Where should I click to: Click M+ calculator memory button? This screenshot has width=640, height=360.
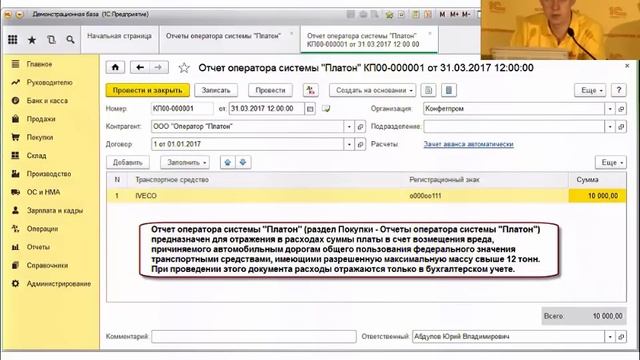(x=455, y=14)
